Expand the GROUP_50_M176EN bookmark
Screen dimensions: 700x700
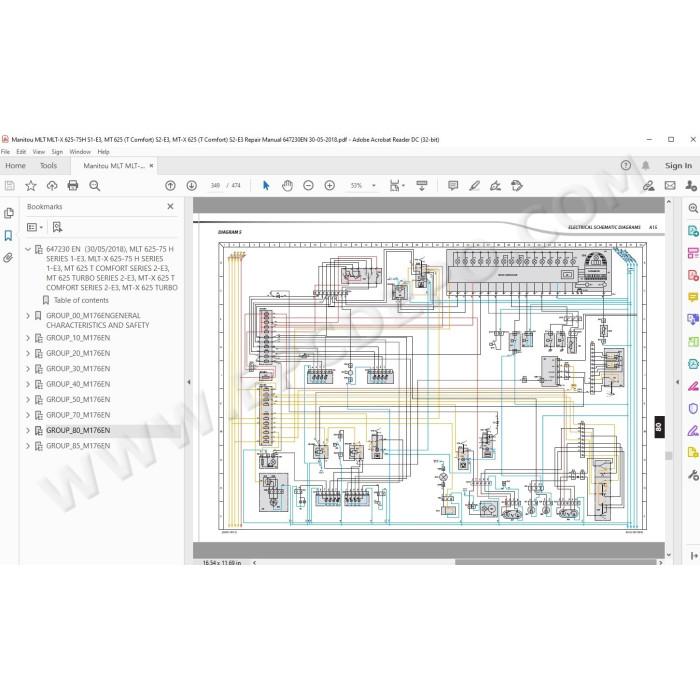coord(28,400)
